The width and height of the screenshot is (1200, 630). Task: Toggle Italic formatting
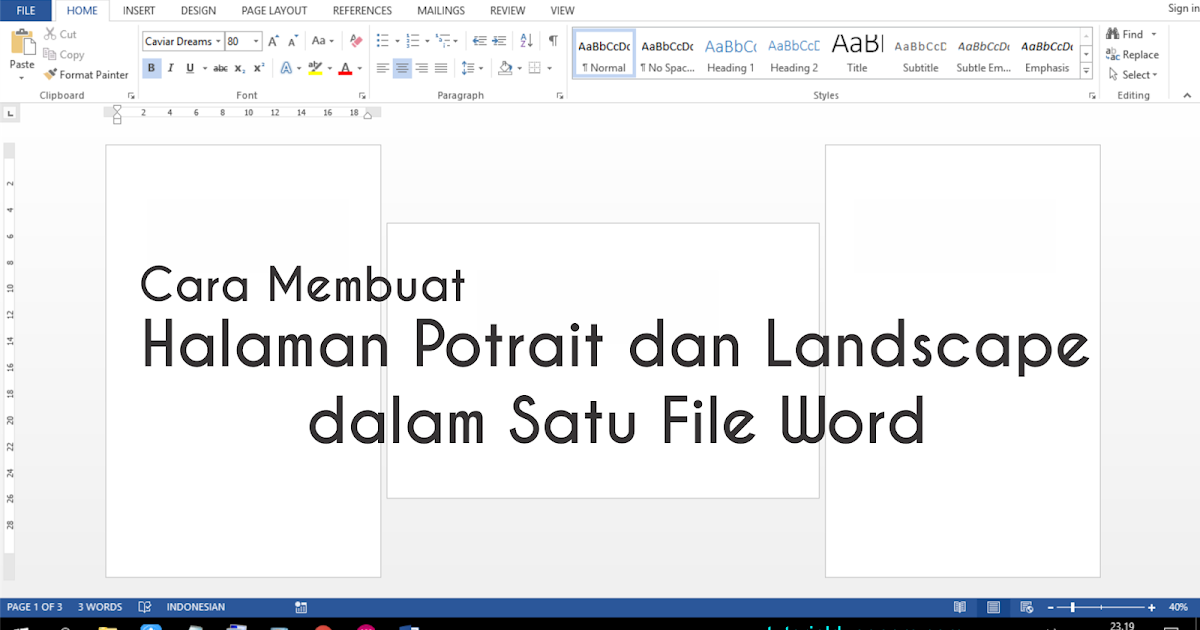click(171, 68)
